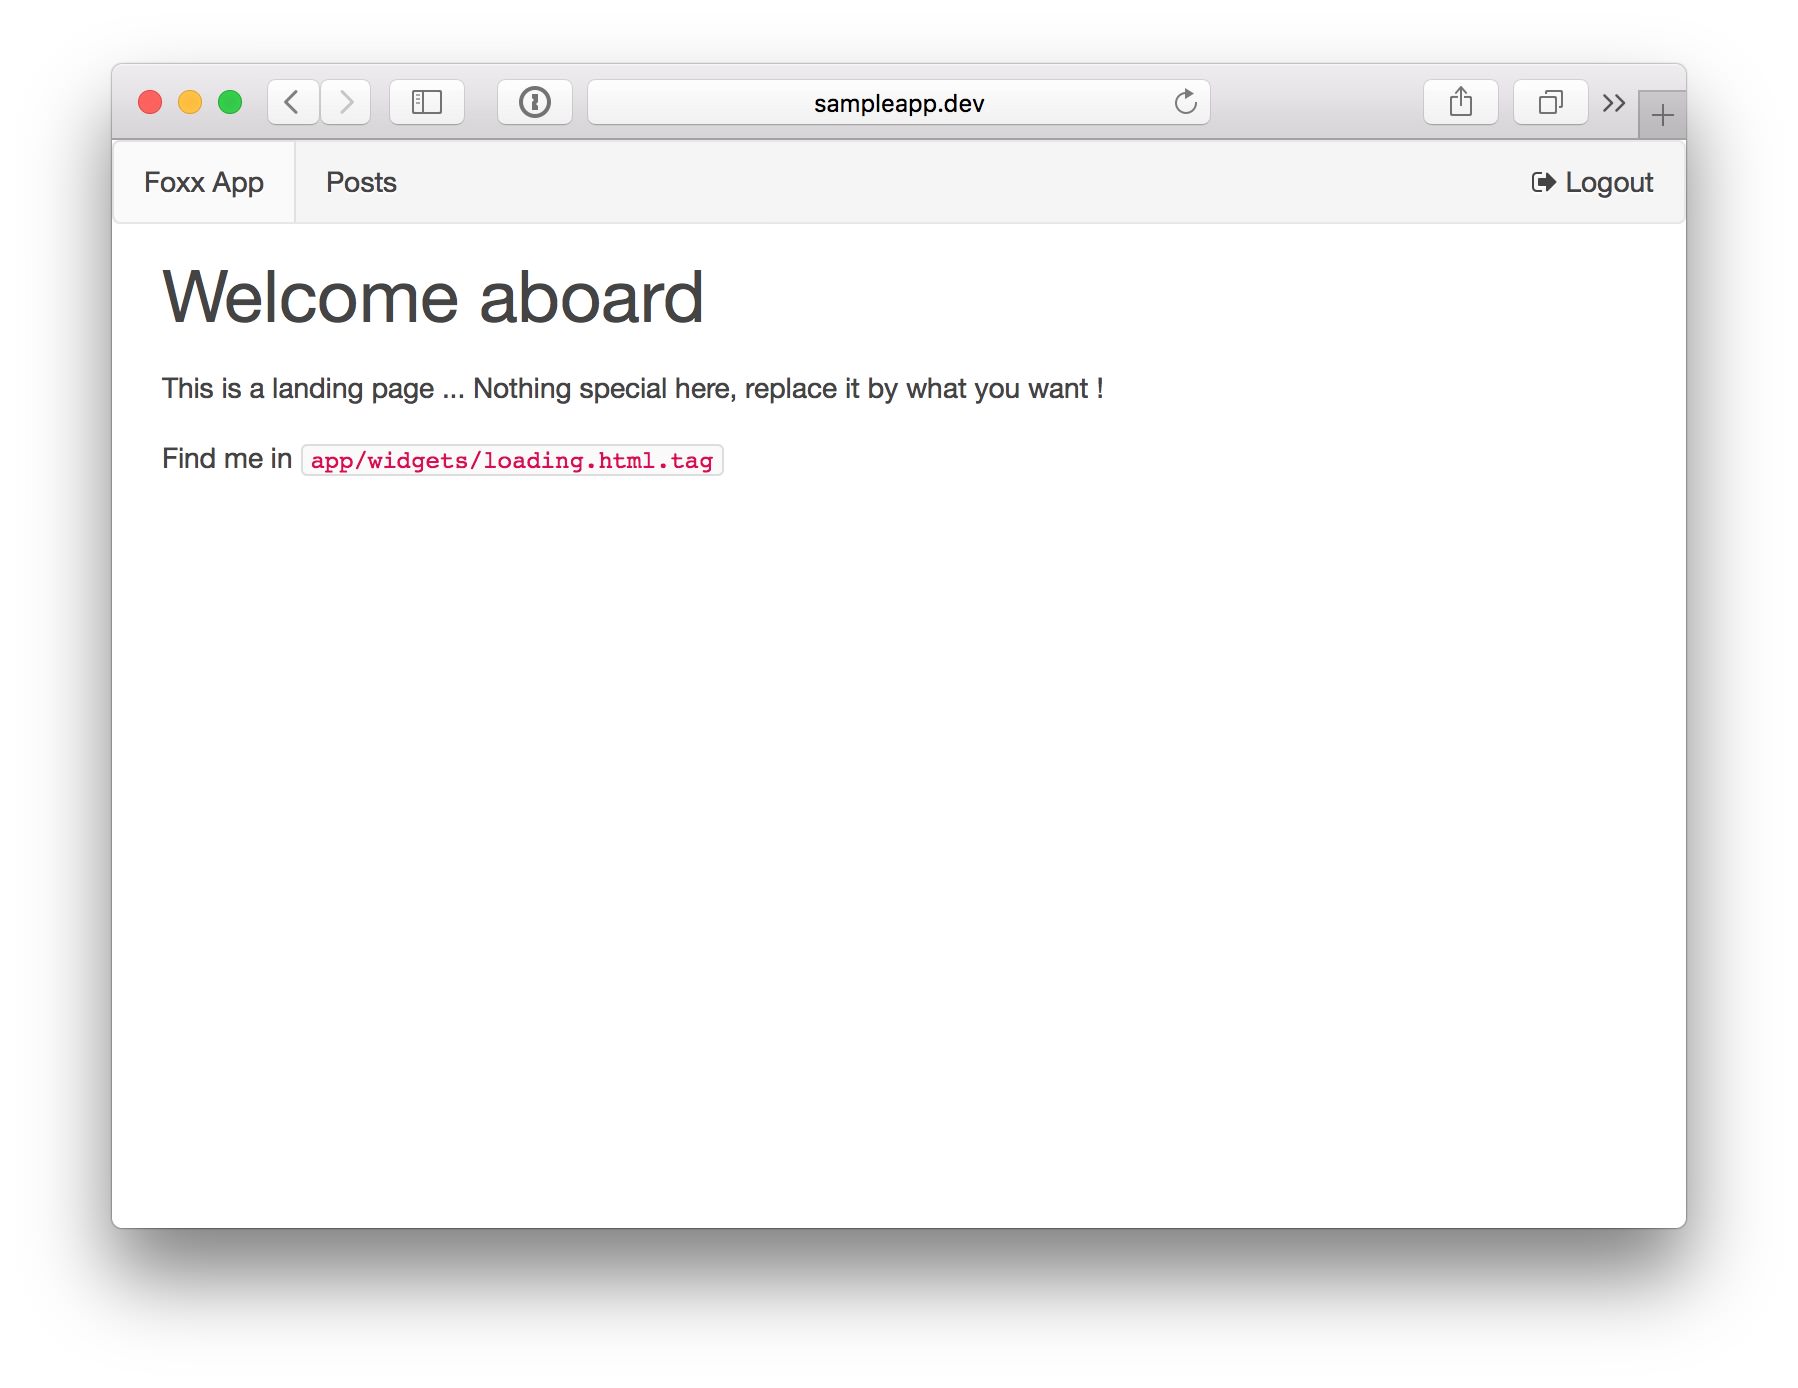This screenshot has height=1388, width=1798.
Task: Click the sampleapp.dev address bar
Action: click(x=897, y=103)
